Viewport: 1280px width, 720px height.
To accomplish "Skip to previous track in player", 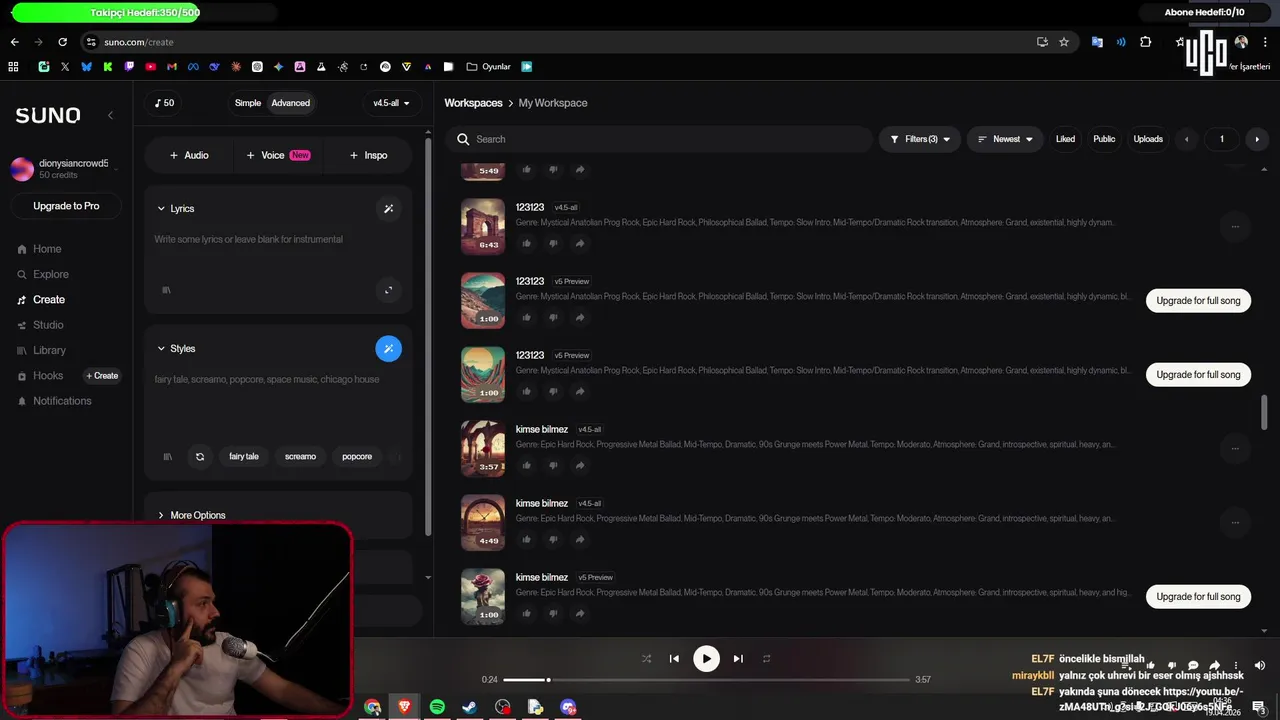I will (674, 659).
